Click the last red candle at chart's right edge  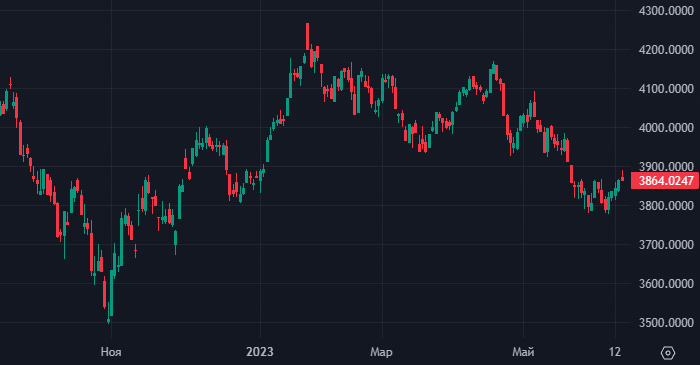click(x=622, y=176)
